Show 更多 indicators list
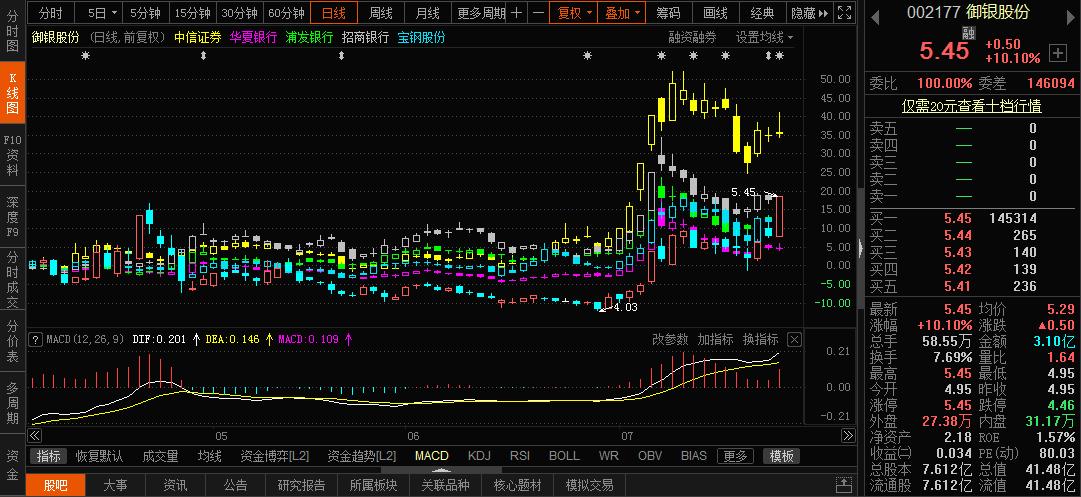 [x=735, y=456]
